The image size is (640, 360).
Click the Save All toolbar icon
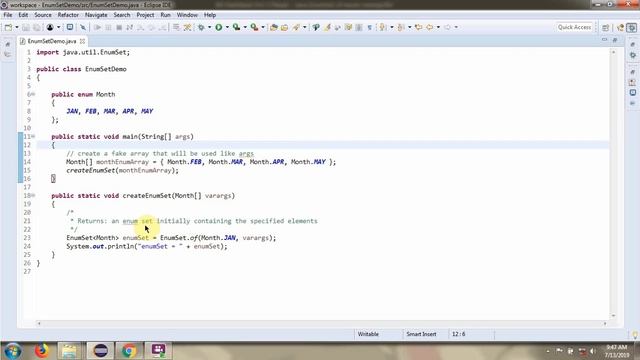[x=36, y=27]
